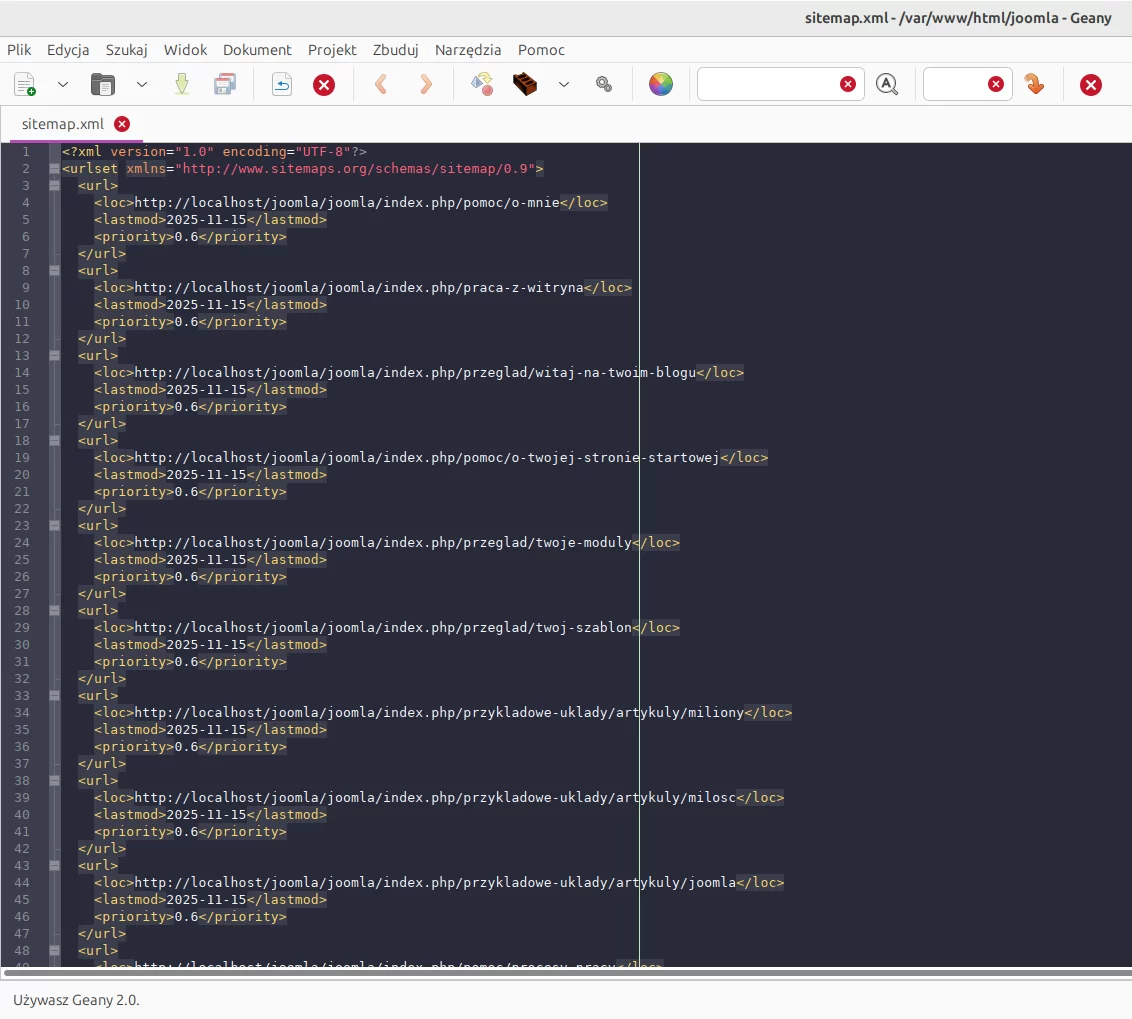Click the sitemaps.org xmlns URL
Viewport: 1132px width, 1019px height.
359,169
